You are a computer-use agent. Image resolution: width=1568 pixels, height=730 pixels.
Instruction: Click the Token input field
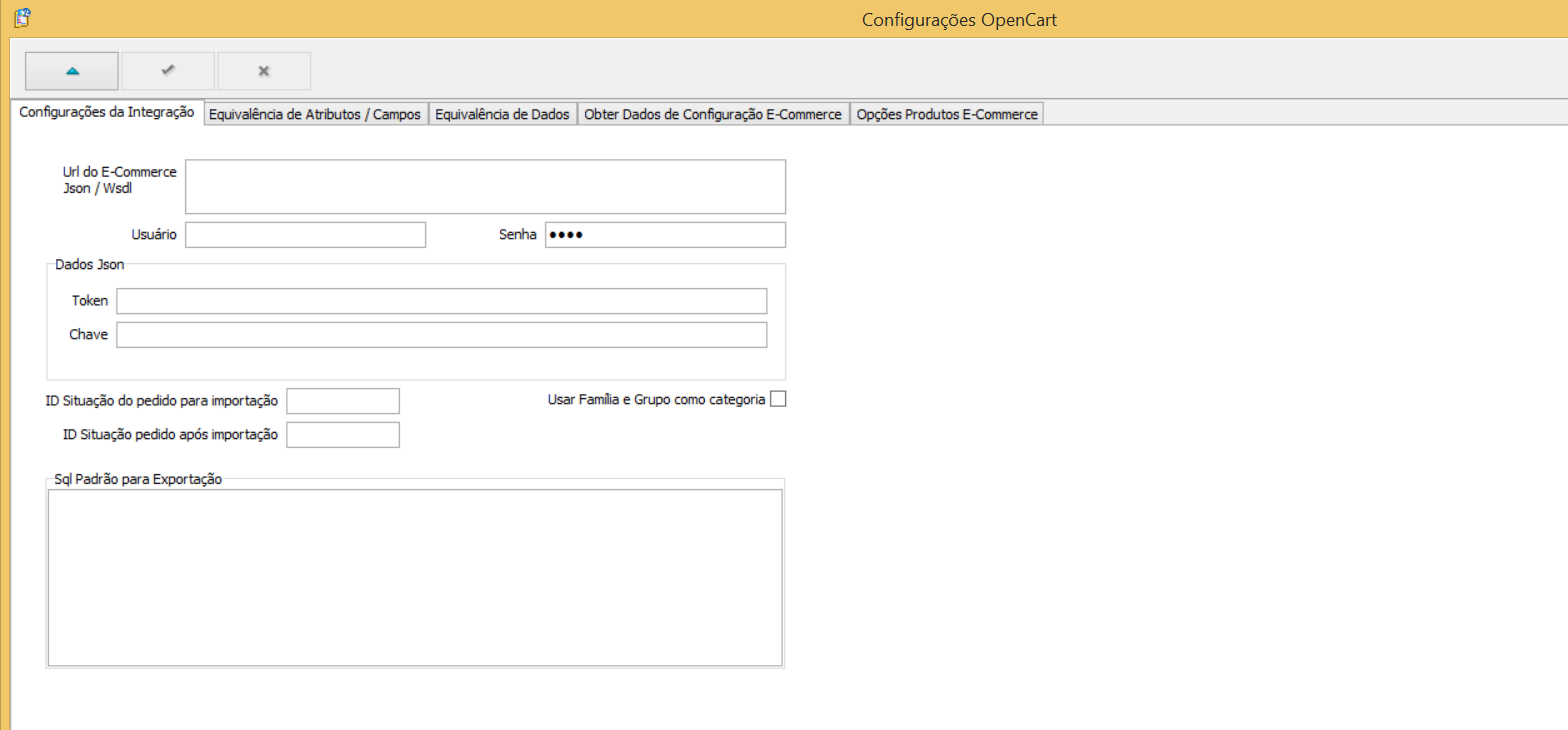[442, 301]
